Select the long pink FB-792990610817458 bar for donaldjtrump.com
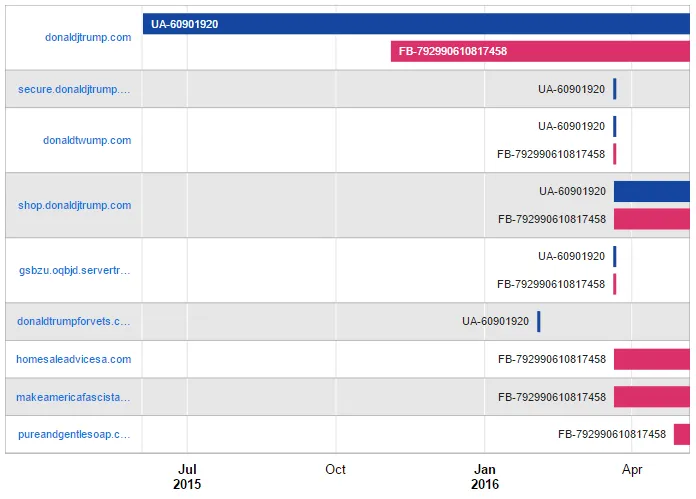 540,51
